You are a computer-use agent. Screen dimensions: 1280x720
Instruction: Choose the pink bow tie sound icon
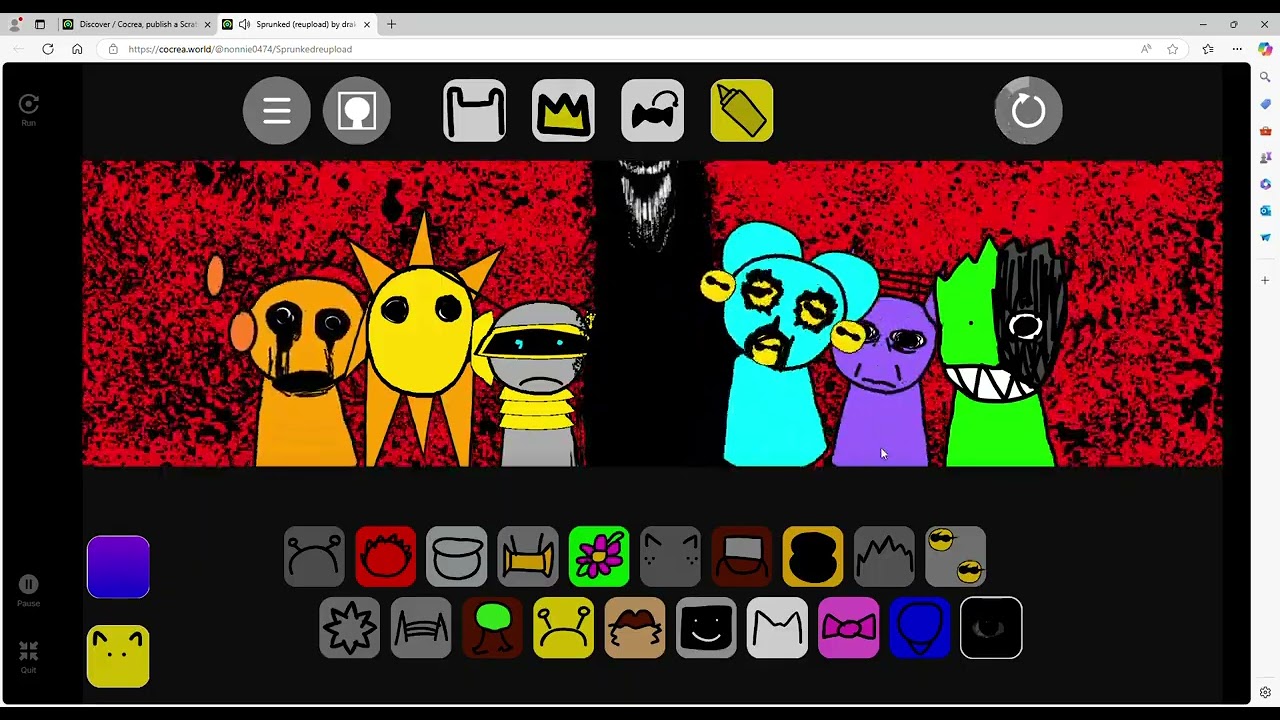(x=848, y=628)
